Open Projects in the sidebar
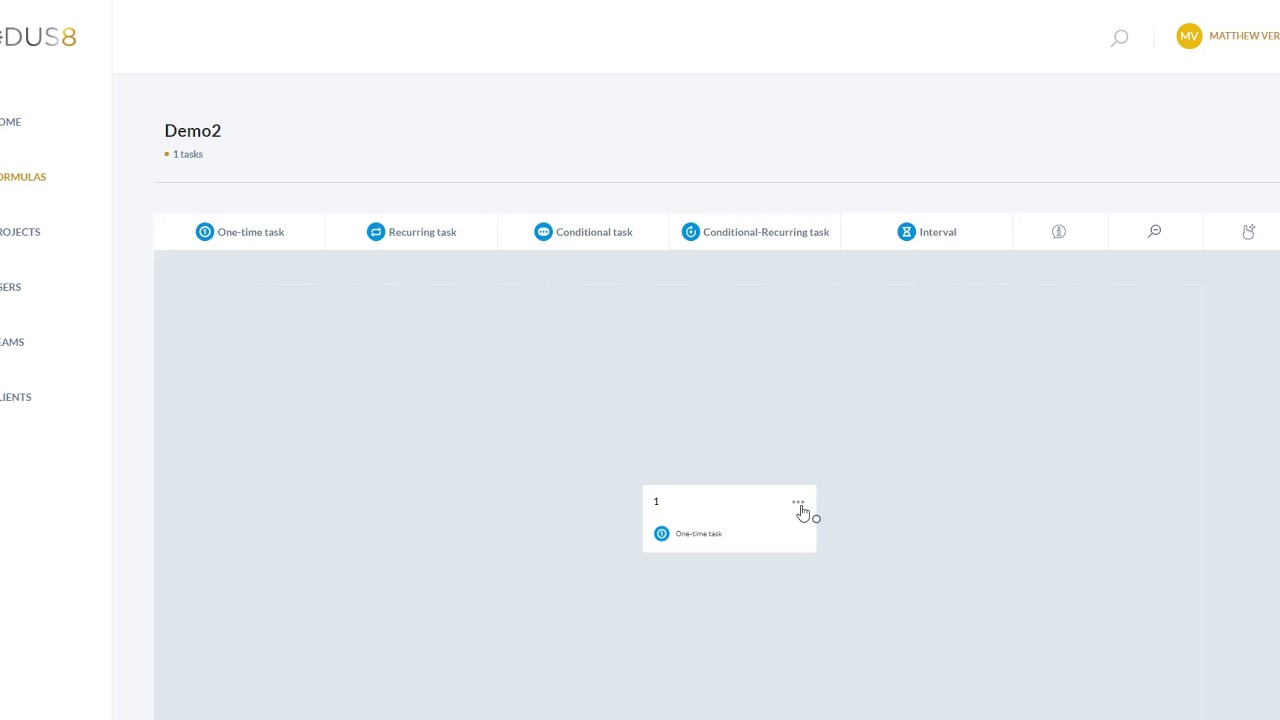 click(20, 232)
